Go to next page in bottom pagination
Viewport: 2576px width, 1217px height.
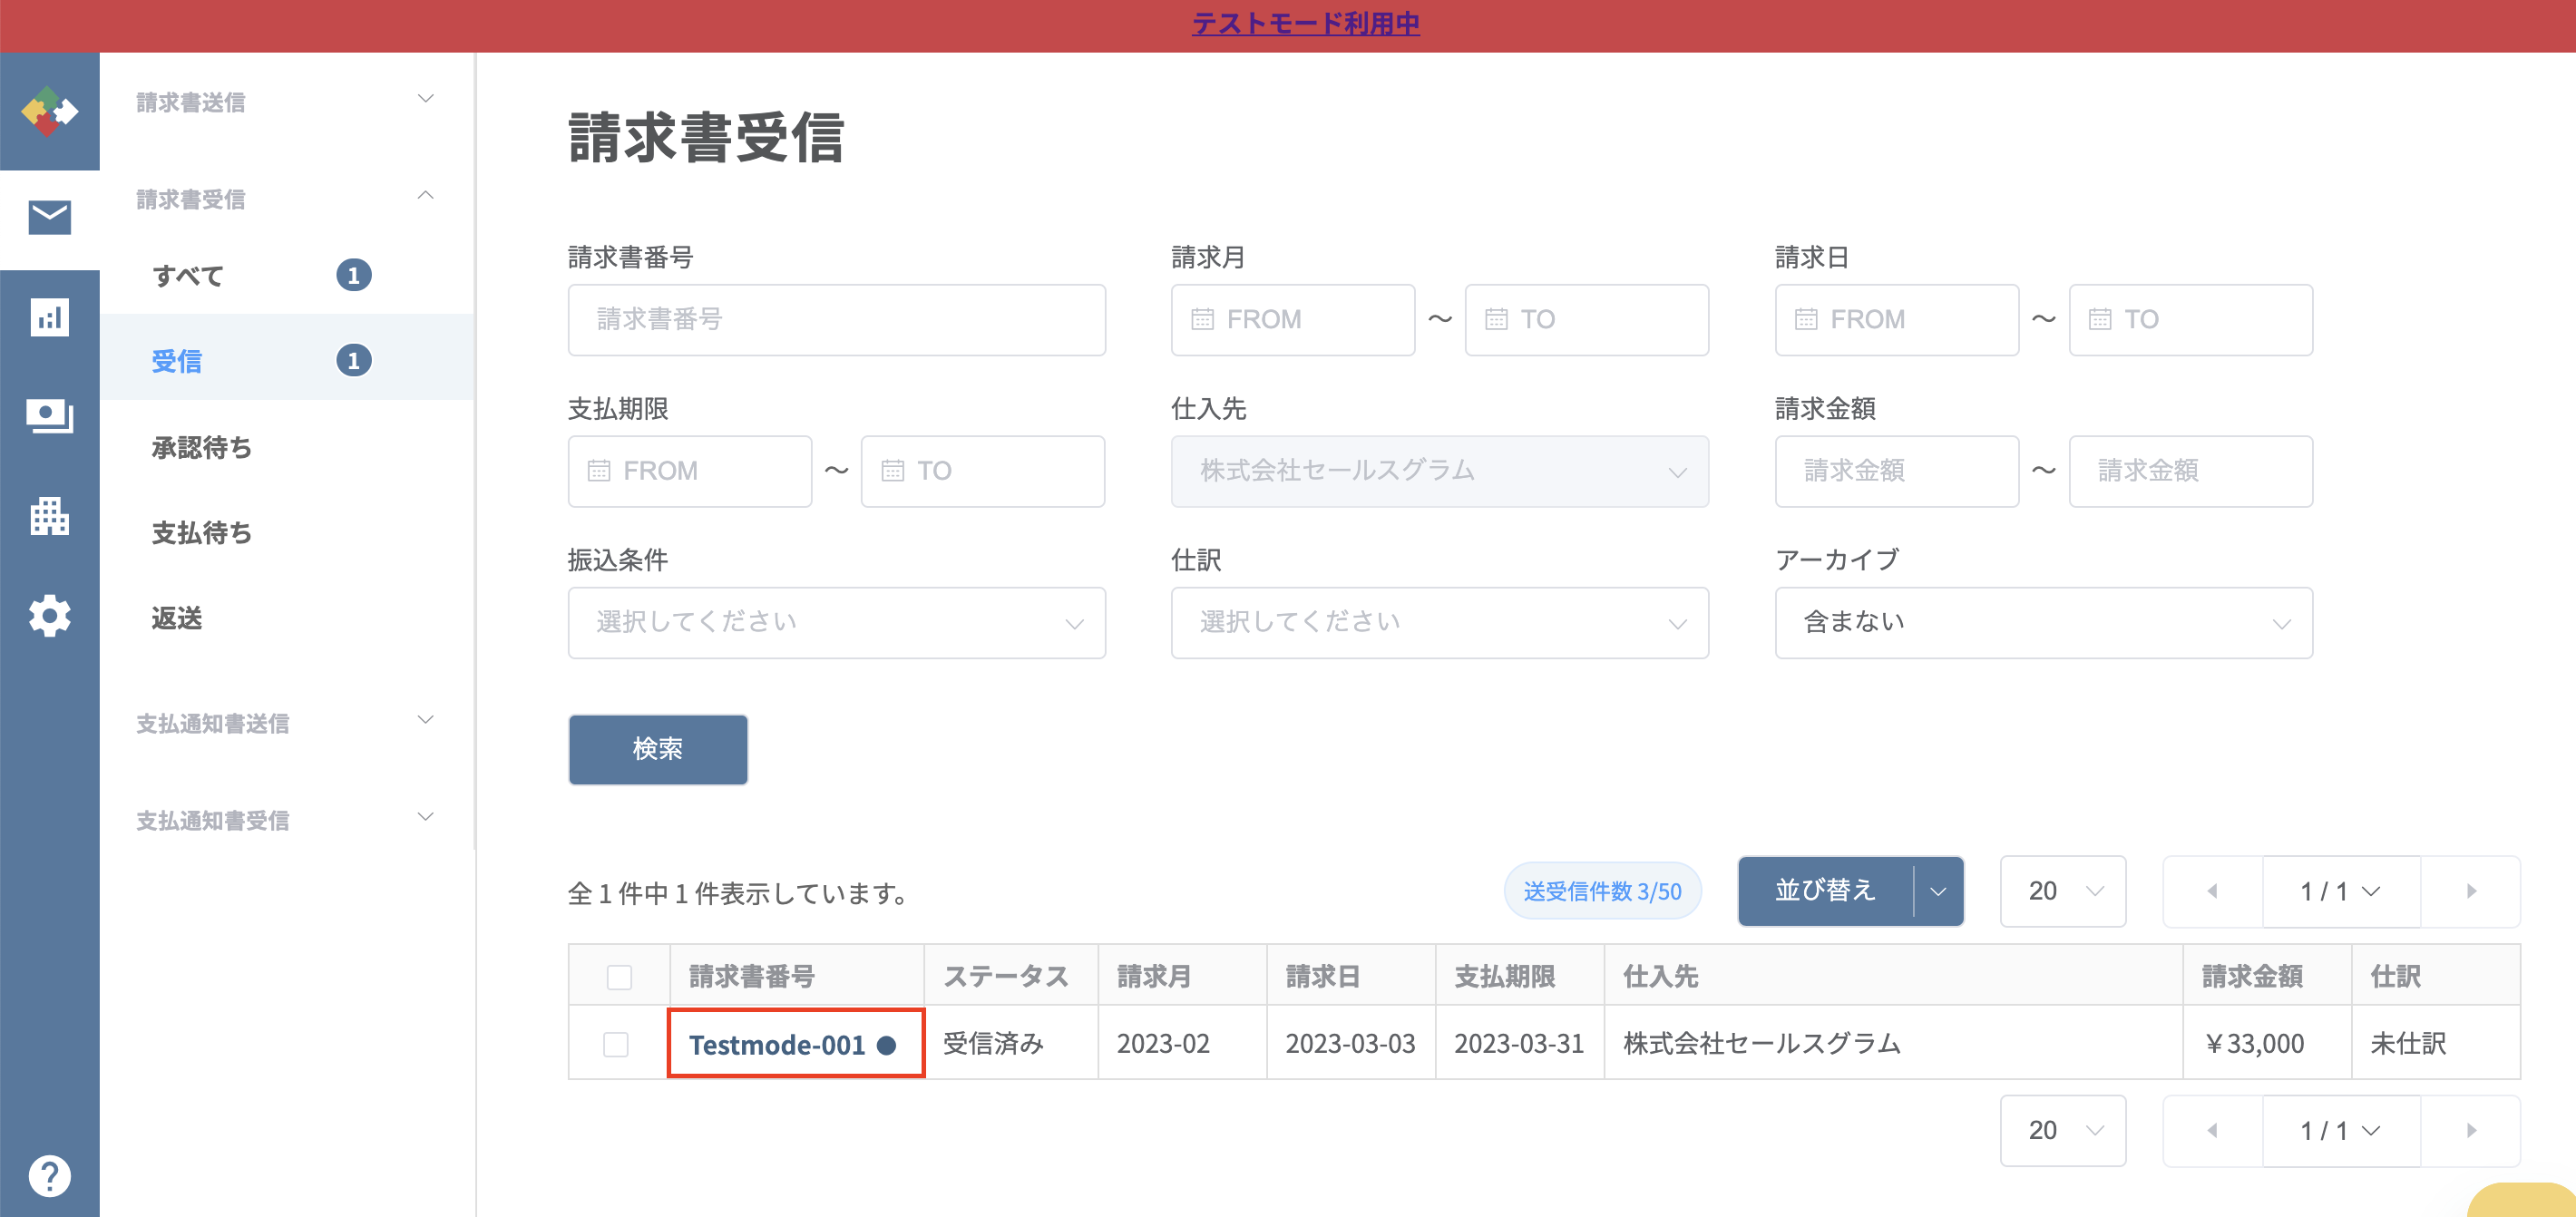2471,1130
